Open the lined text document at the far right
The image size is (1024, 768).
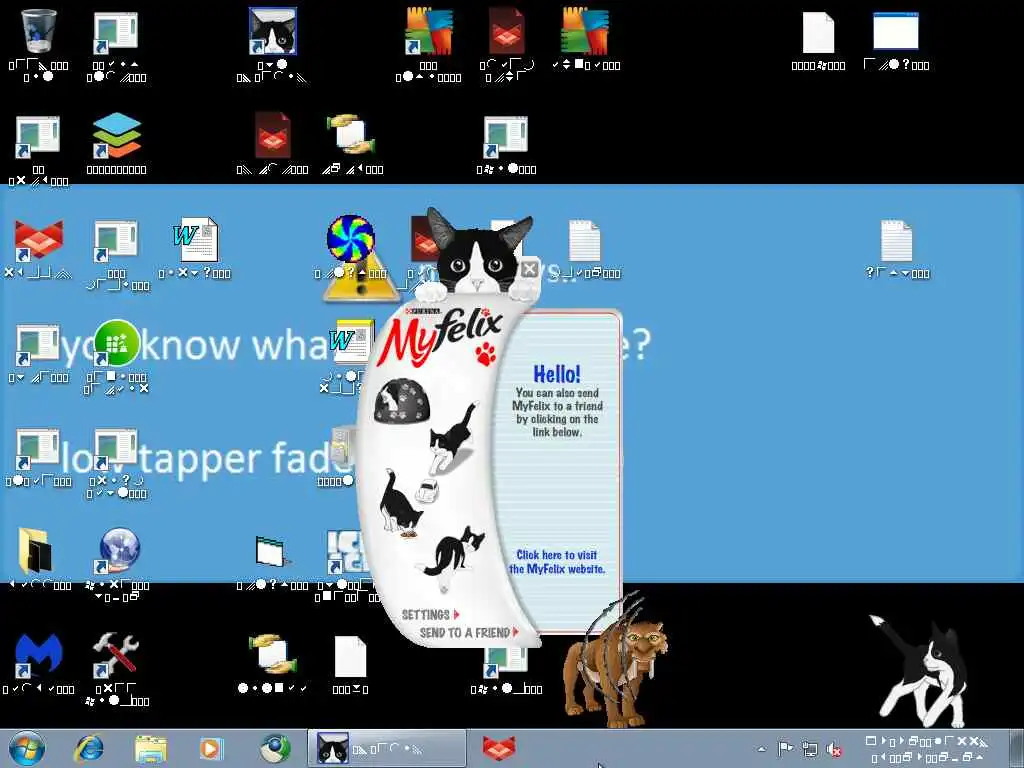coord(896,240)
